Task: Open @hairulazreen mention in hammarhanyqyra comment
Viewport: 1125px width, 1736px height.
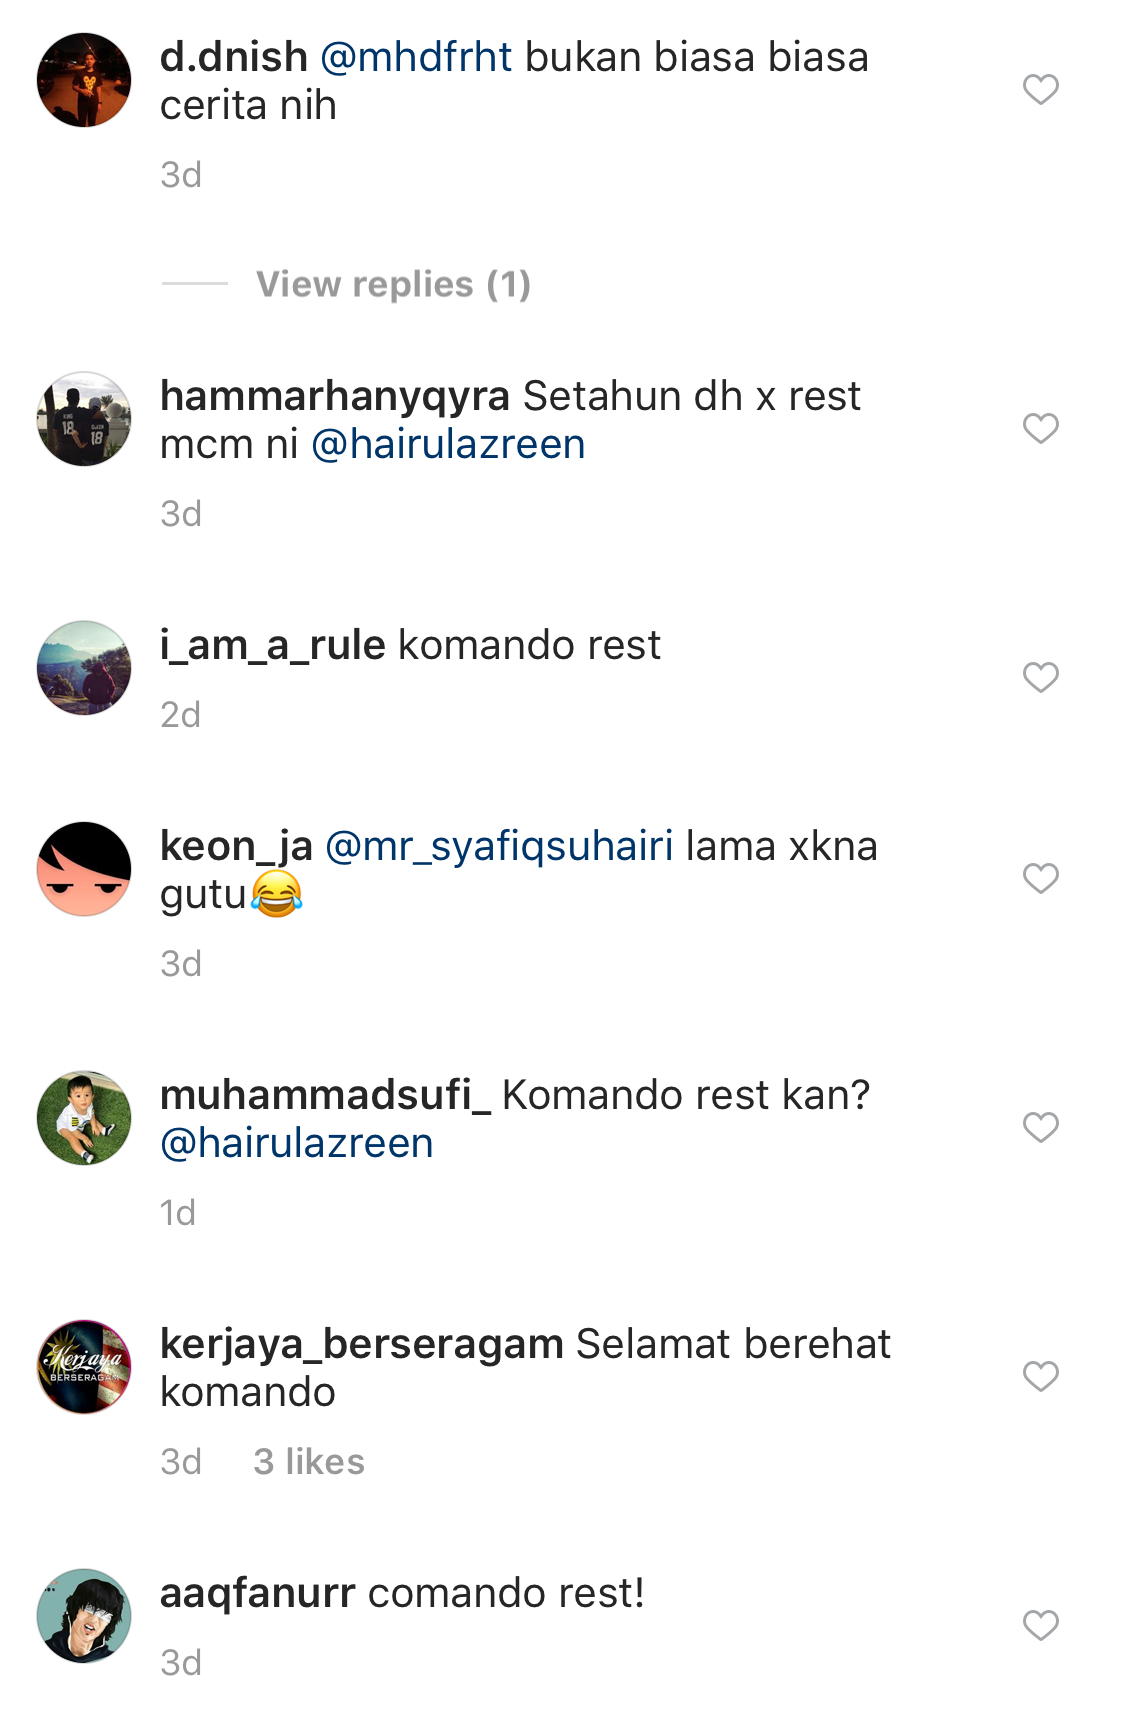Action: click(x=448, y=444)
